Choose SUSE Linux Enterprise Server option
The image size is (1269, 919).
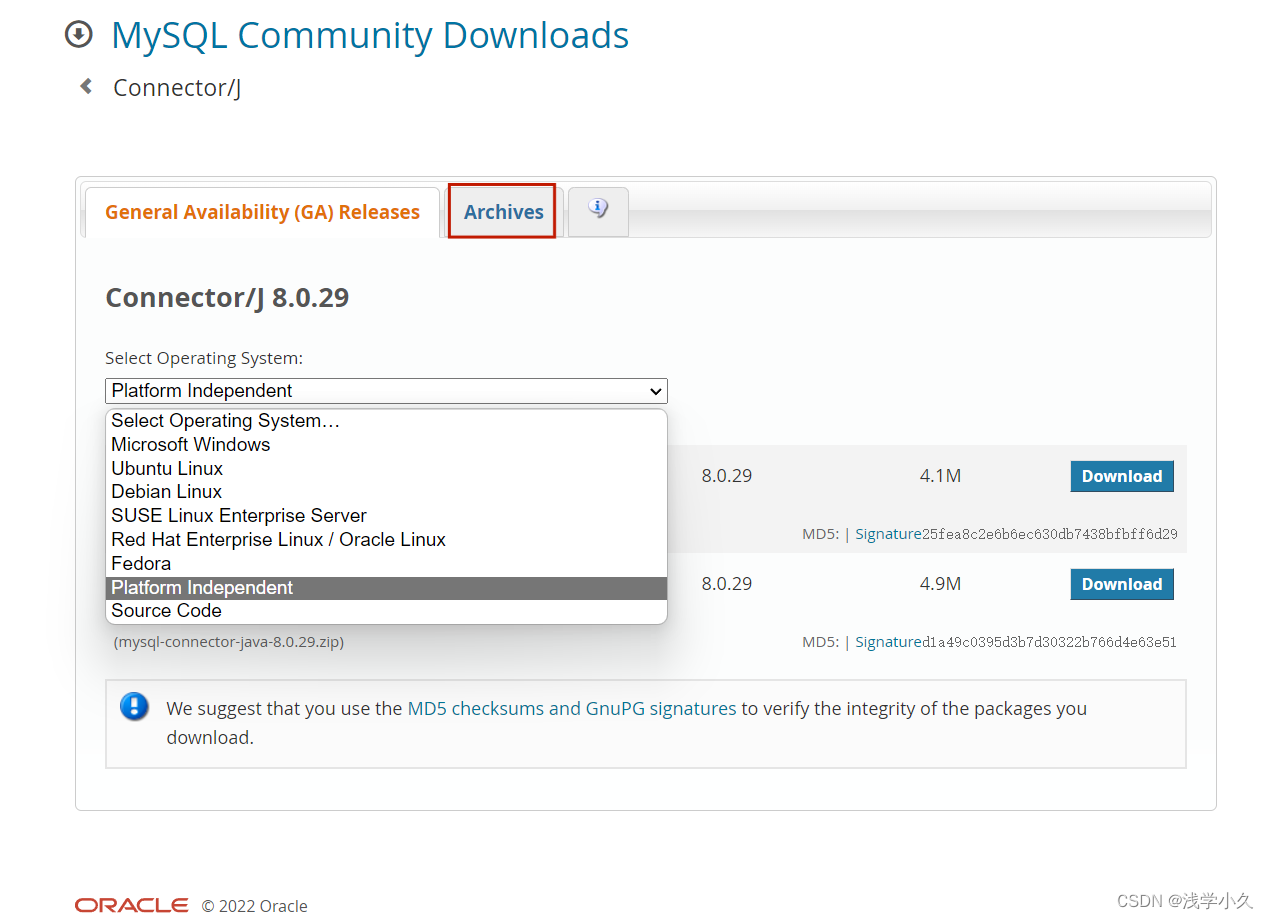(x=386, y=516)
